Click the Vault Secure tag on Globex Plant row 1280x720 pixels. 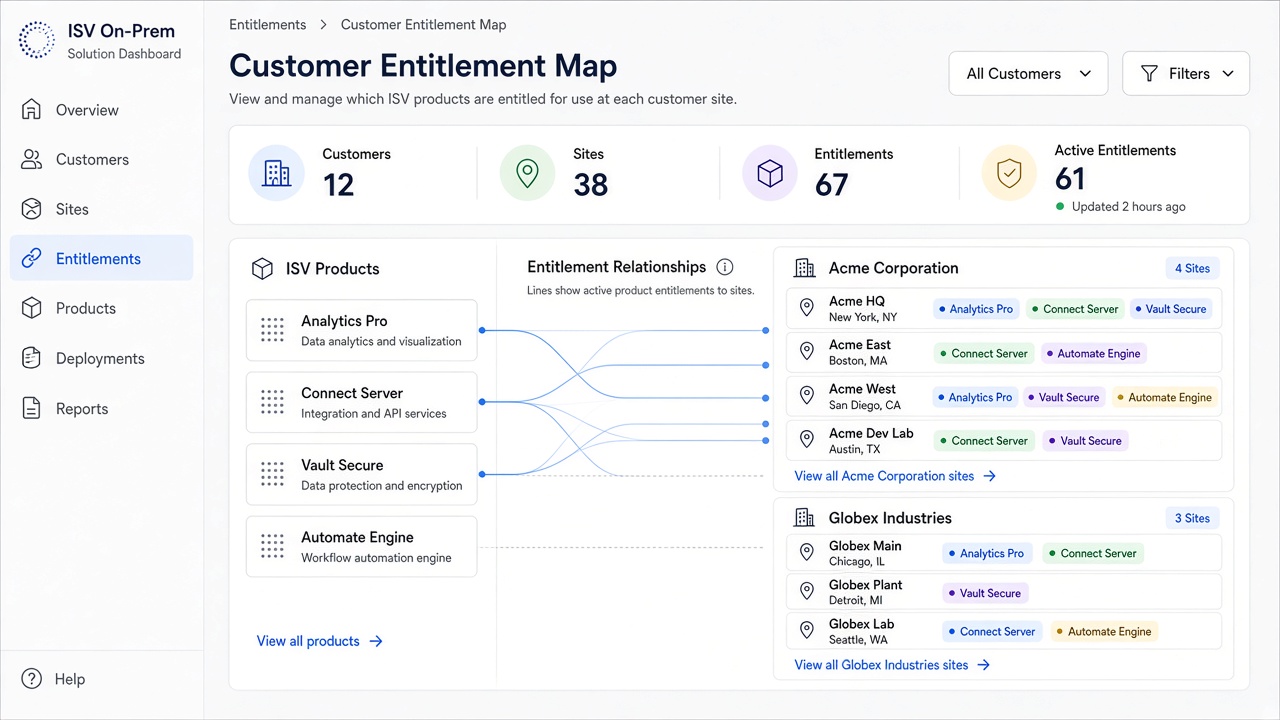[x=985, y=593]
